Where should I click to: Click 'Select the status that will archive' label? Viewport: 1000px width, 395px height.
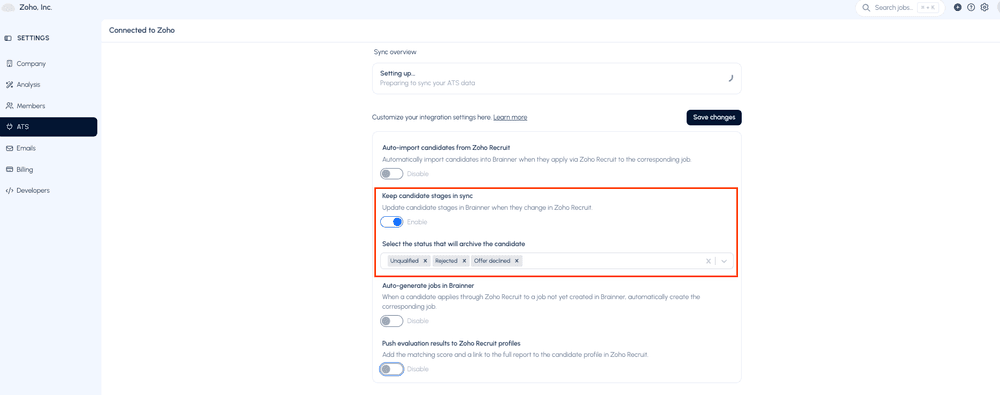(x=453, y=244)
